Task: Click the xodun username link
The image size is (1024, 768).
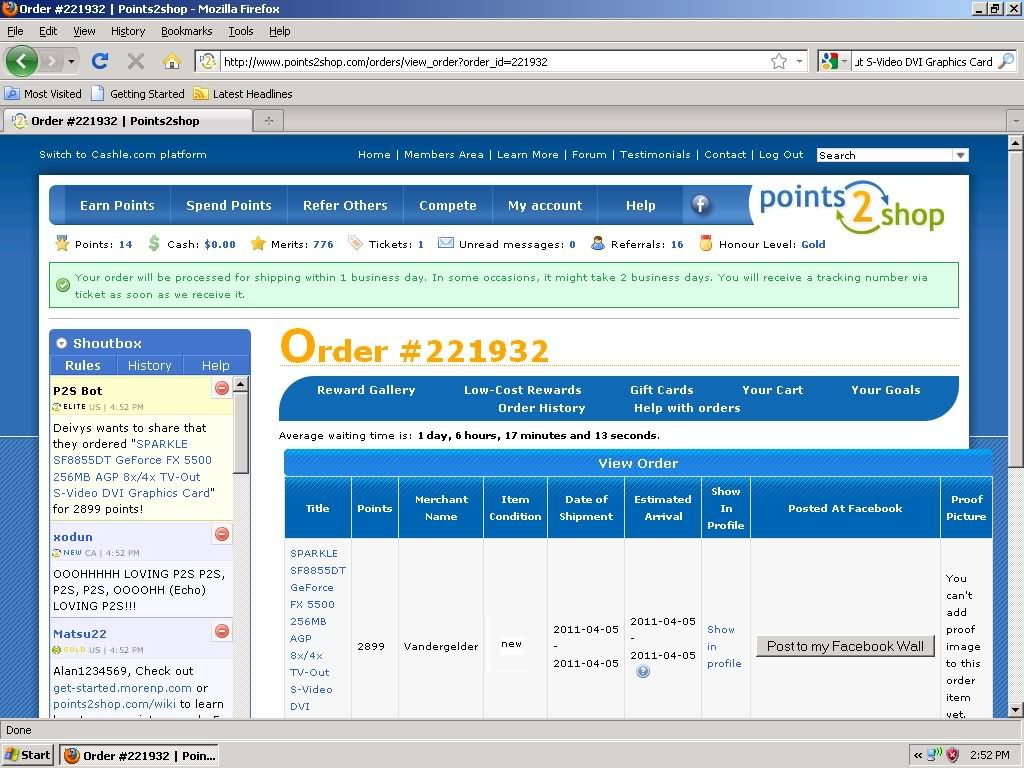Action: click(72, 537)
